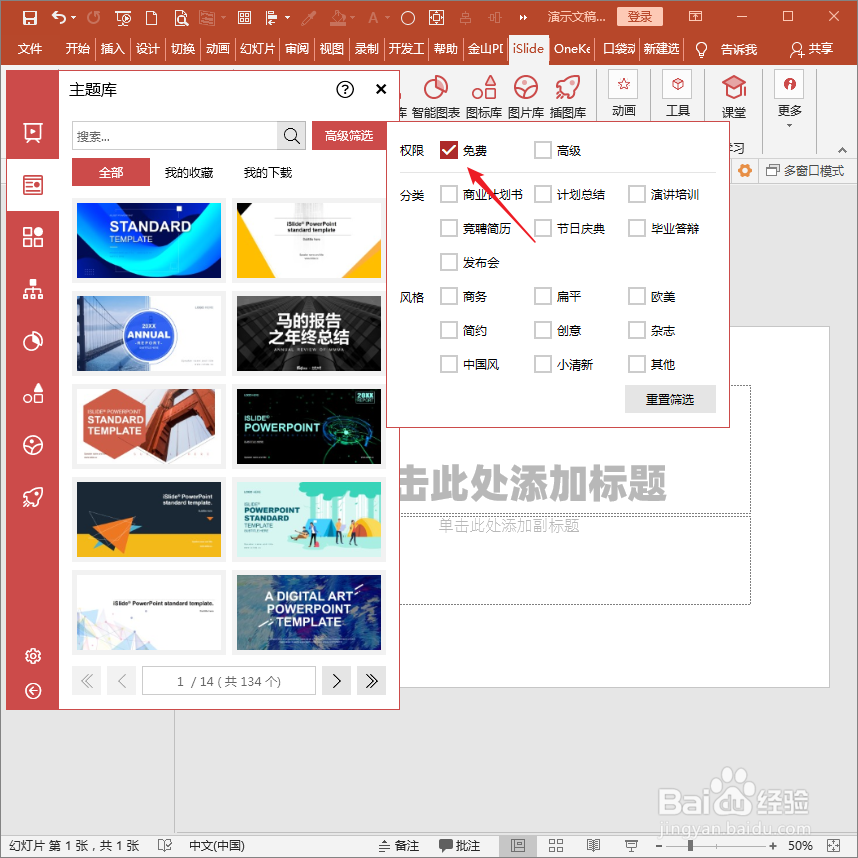The height and width of the screenshot is (858, 858).
Task: Click the zoom out minus button
Action: click(659, 845)
